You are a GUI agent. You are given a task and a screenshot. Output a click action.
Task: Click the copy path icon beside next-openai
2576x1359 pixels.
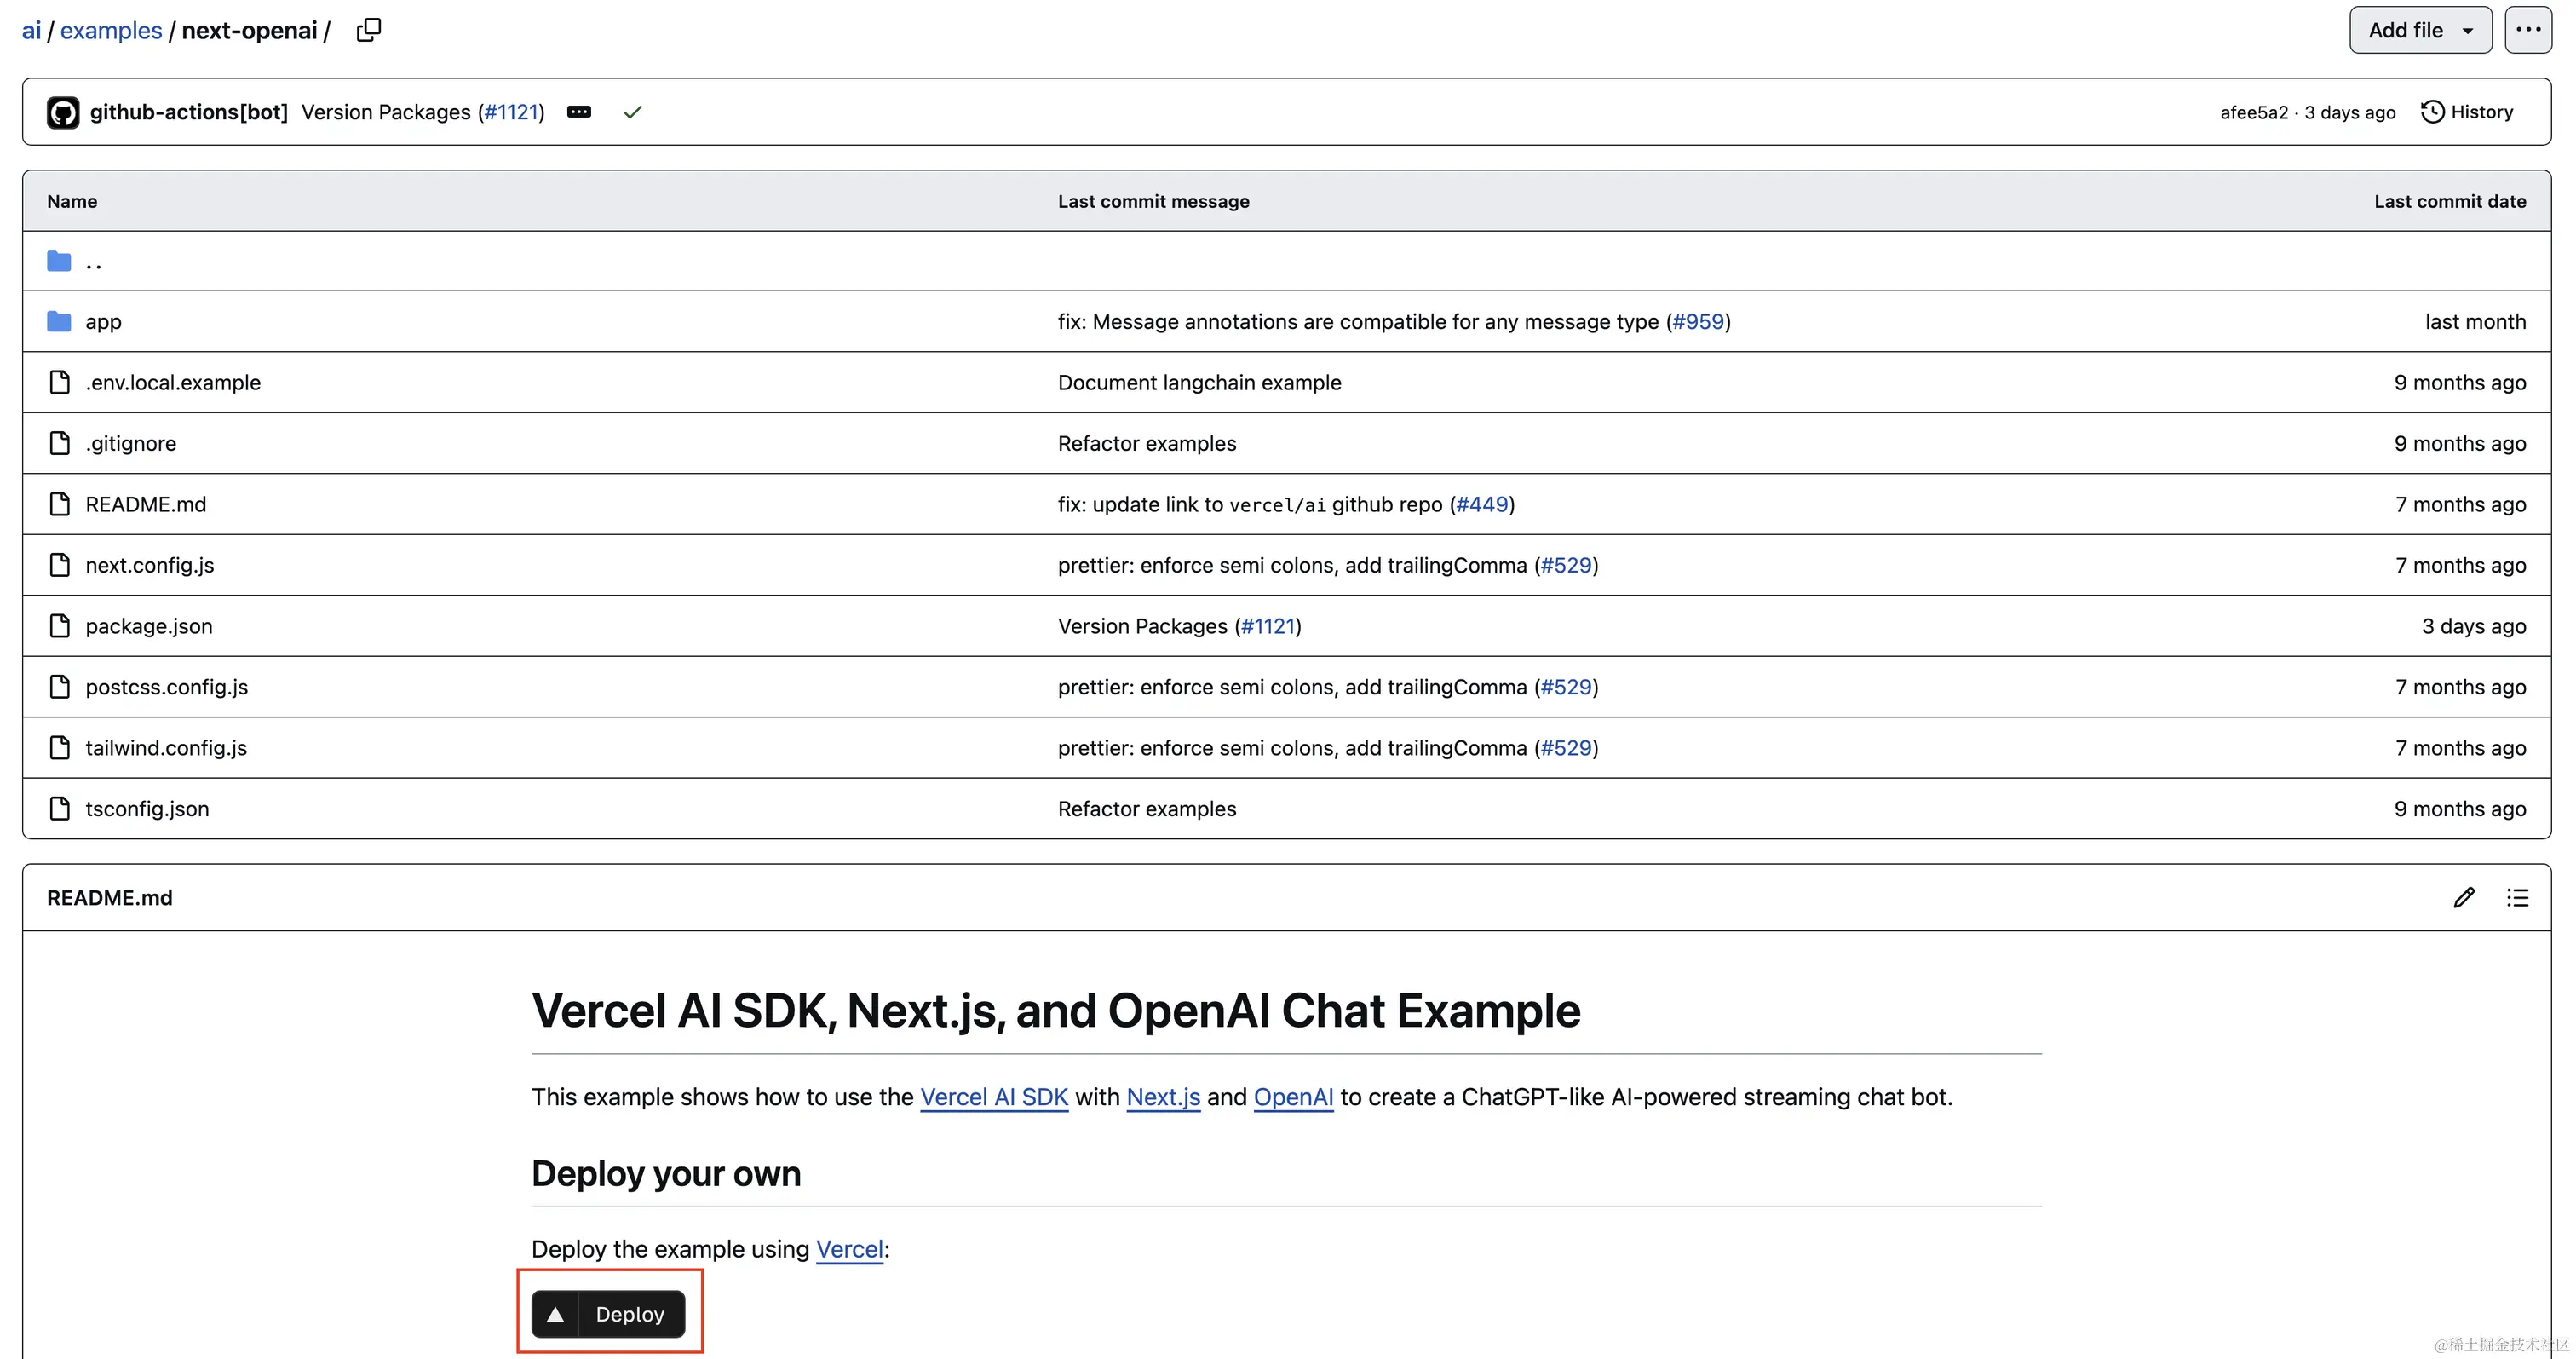[368, 30]
